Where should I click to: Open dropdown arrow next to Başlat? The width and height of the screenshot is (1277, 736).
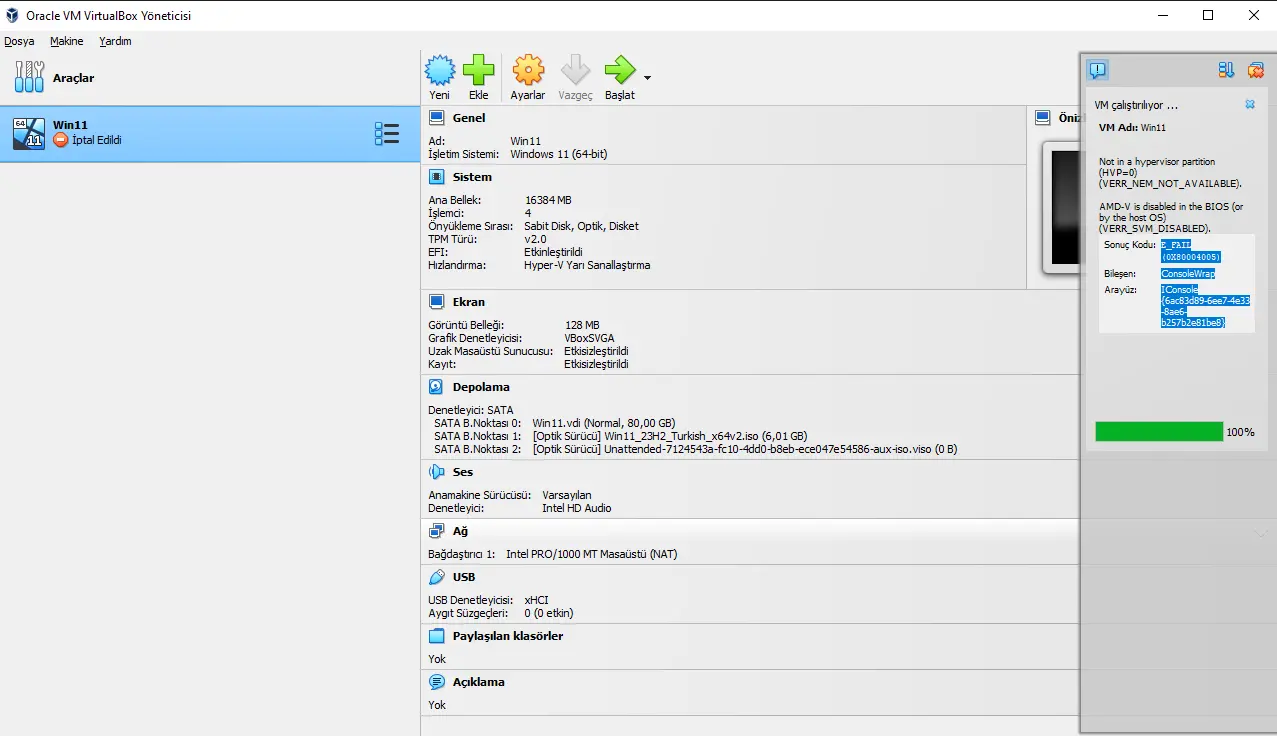coord(648,77)
